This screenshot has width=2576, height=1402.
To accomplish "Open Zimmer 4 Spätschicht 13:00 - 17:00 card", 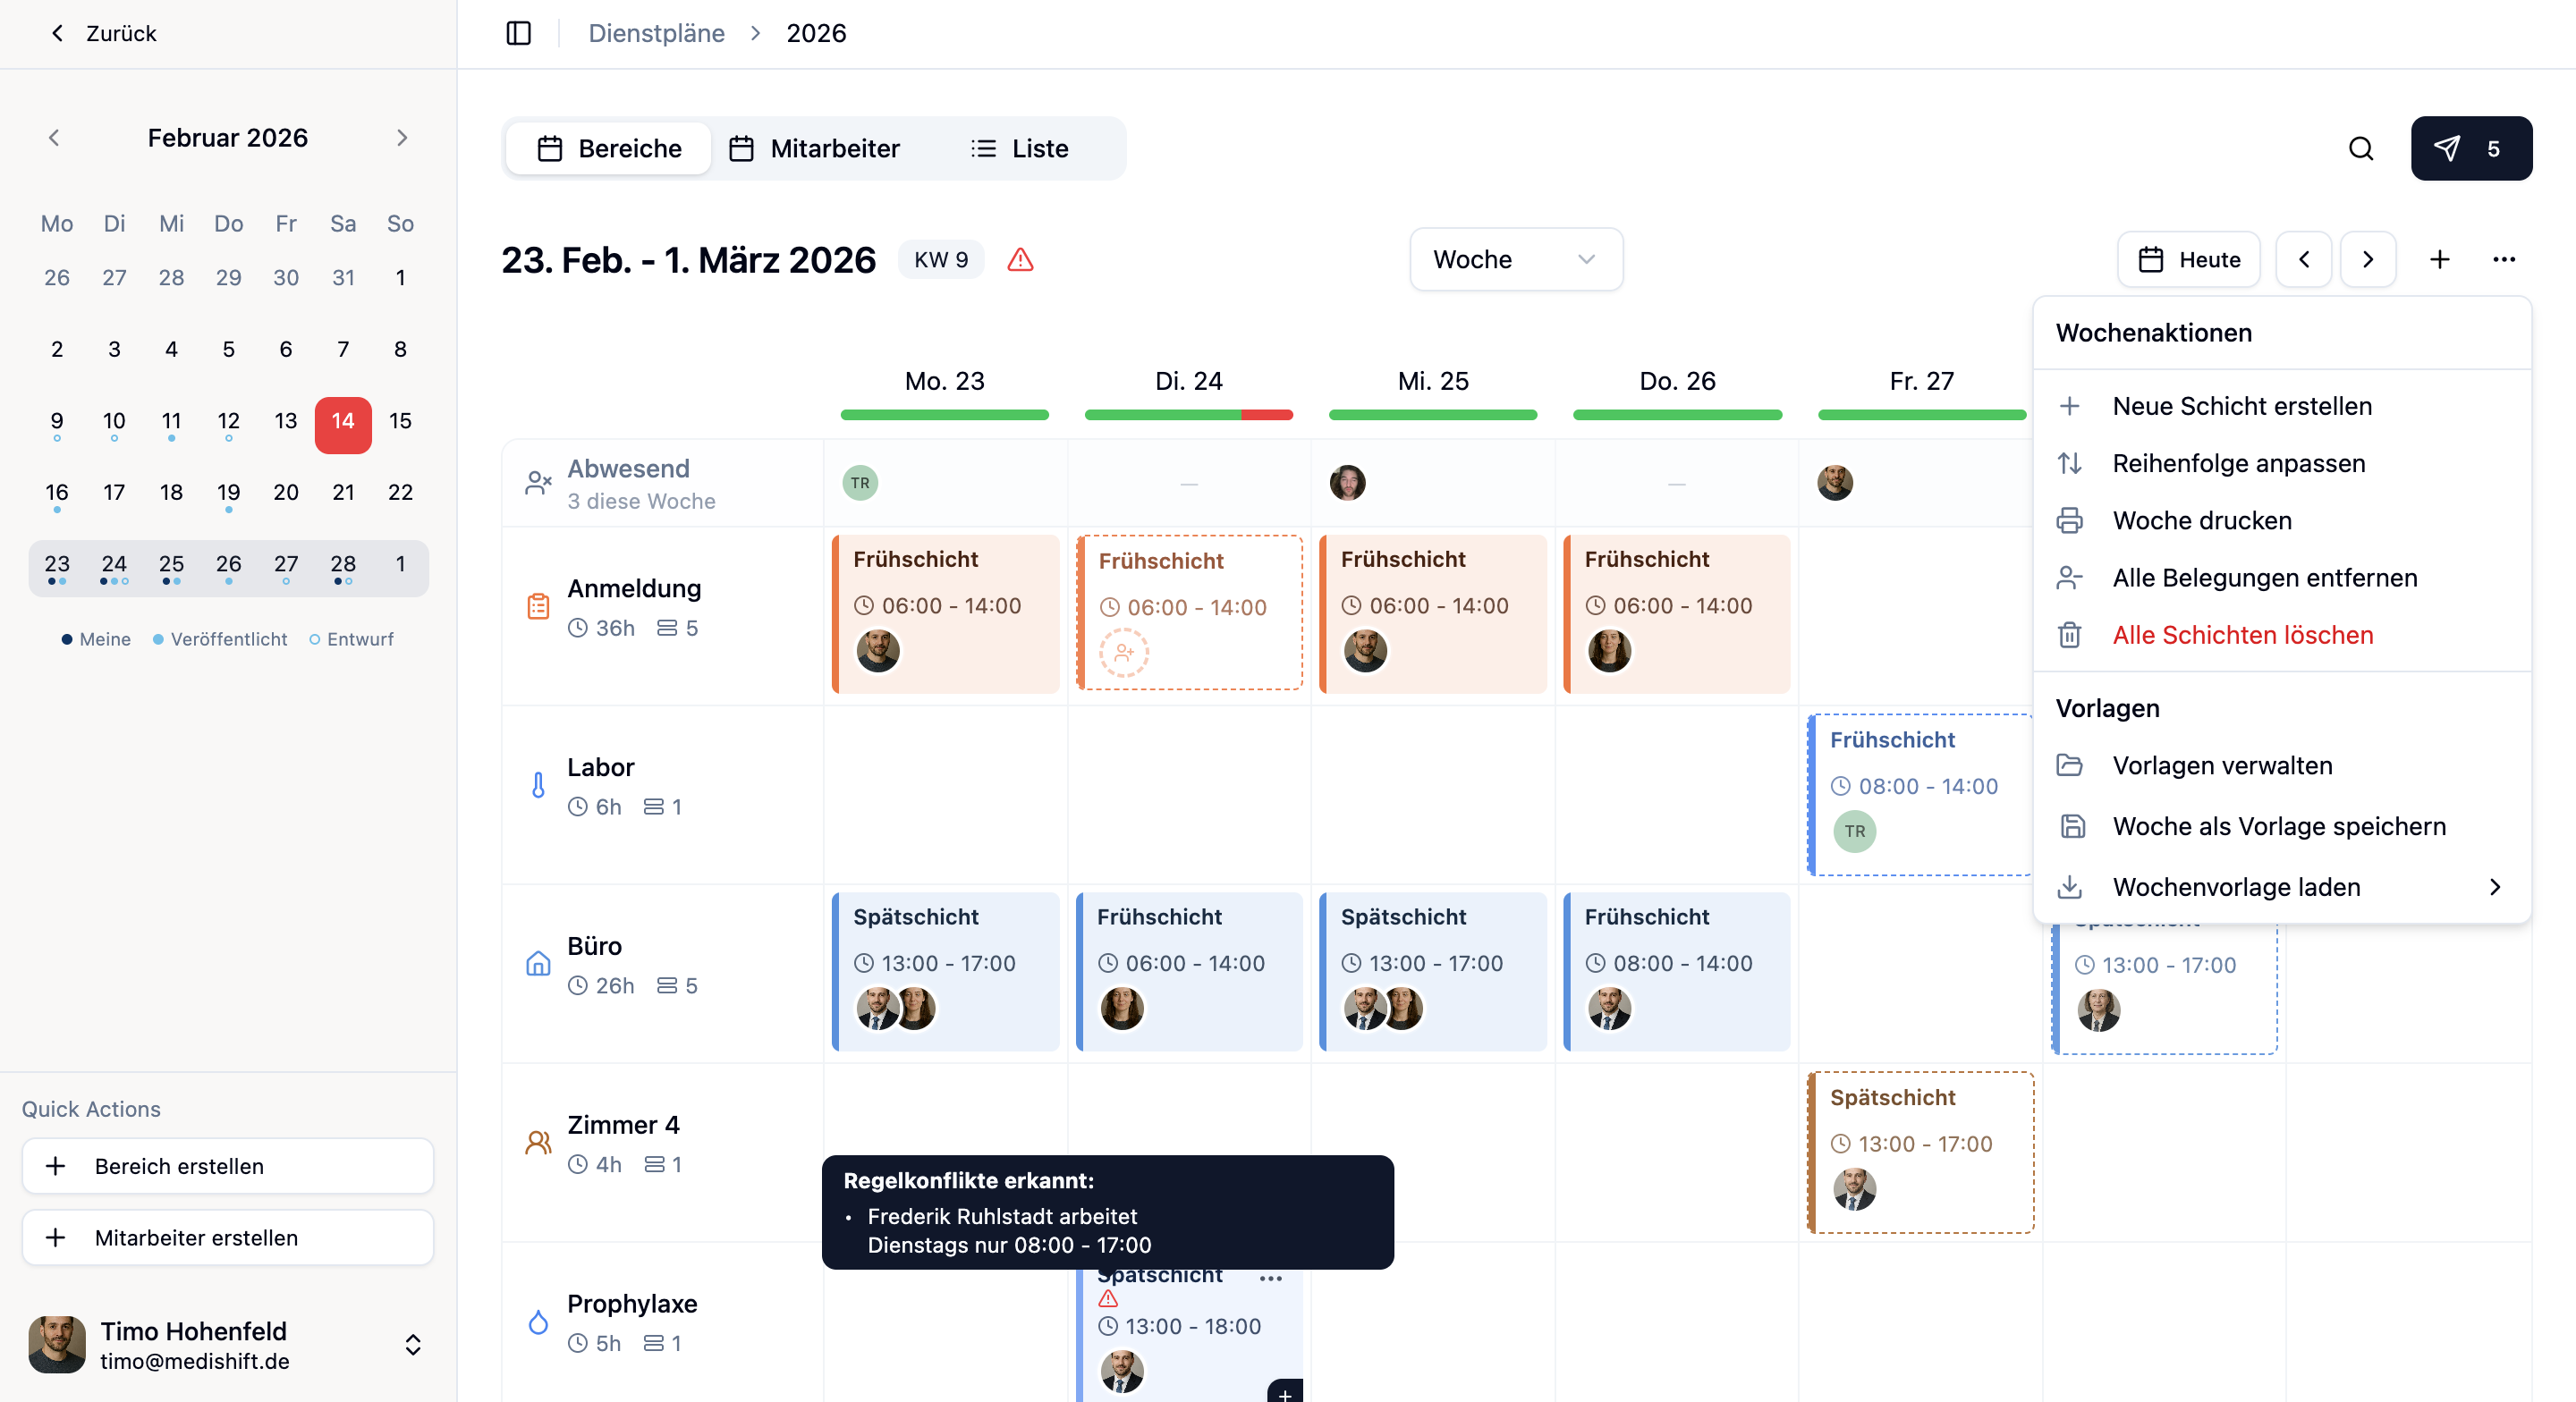I will (1921, 1152).
